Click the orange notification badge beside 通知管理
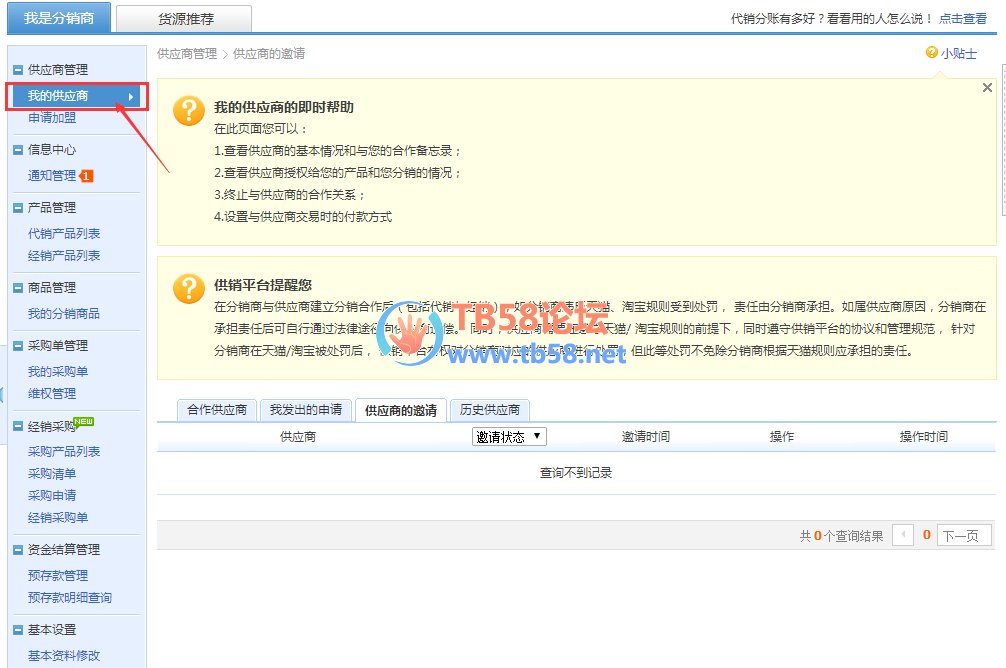 pyautogui.click(x=86, y=176)
